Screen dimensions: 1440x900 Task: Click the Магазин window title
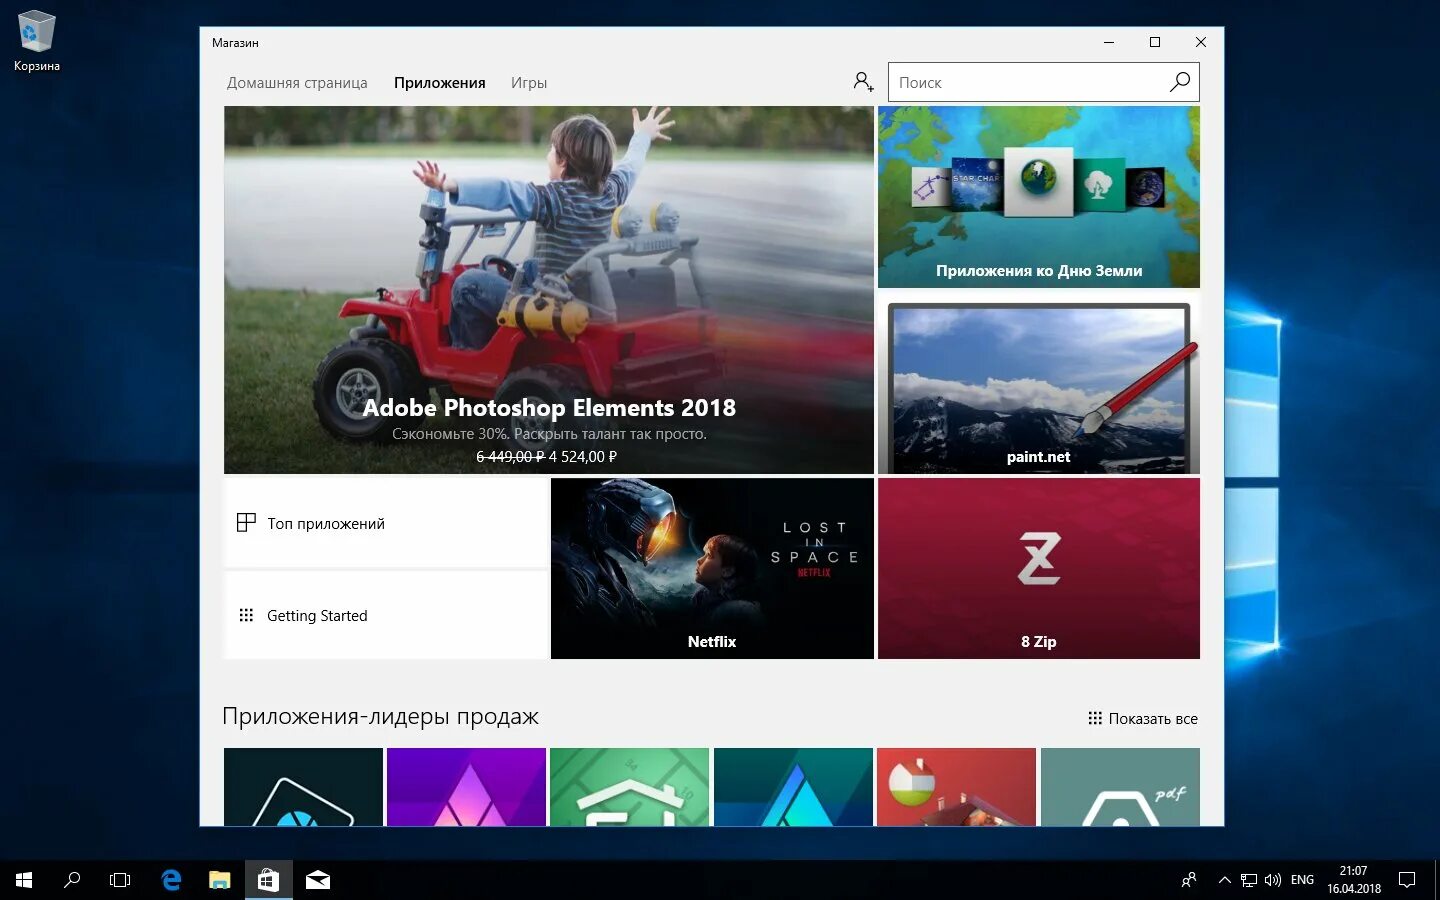[235, 43]
